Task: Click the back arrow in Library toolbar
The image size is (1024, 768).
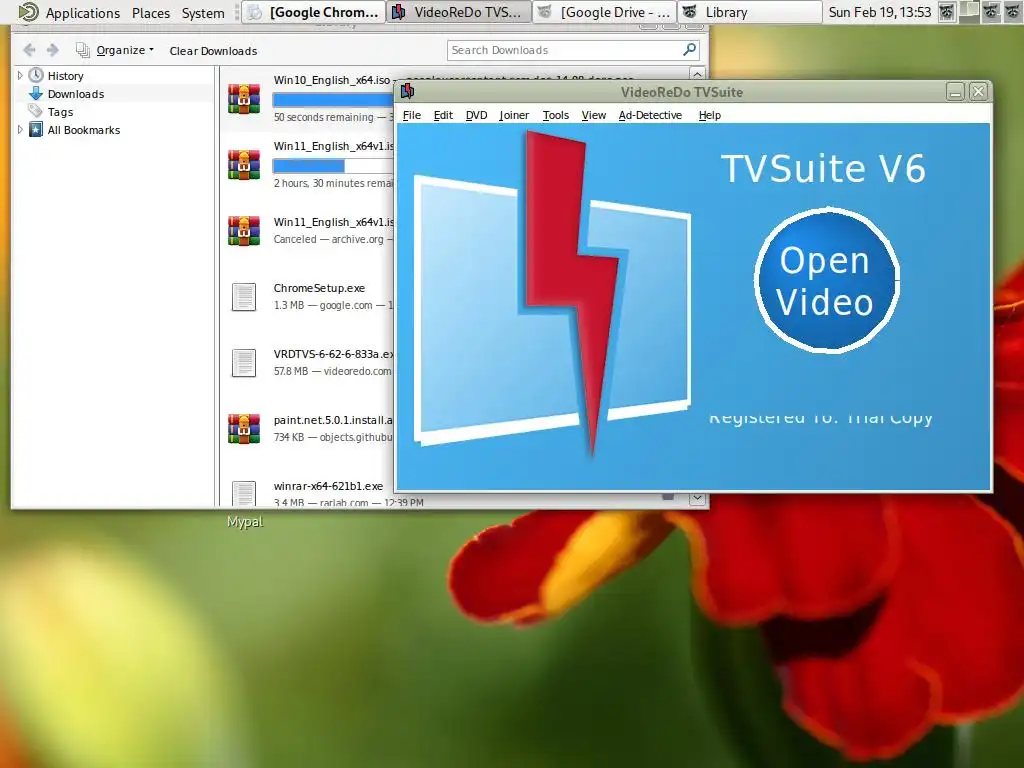Action: pyautogui.click(x=29, y=50)
